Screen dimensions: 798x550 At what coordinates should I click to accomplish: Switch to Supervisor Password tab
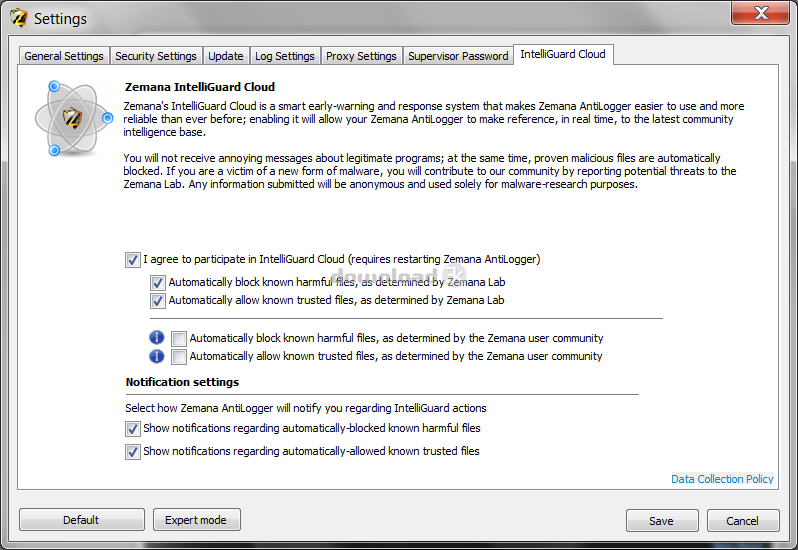click(458, 56)
